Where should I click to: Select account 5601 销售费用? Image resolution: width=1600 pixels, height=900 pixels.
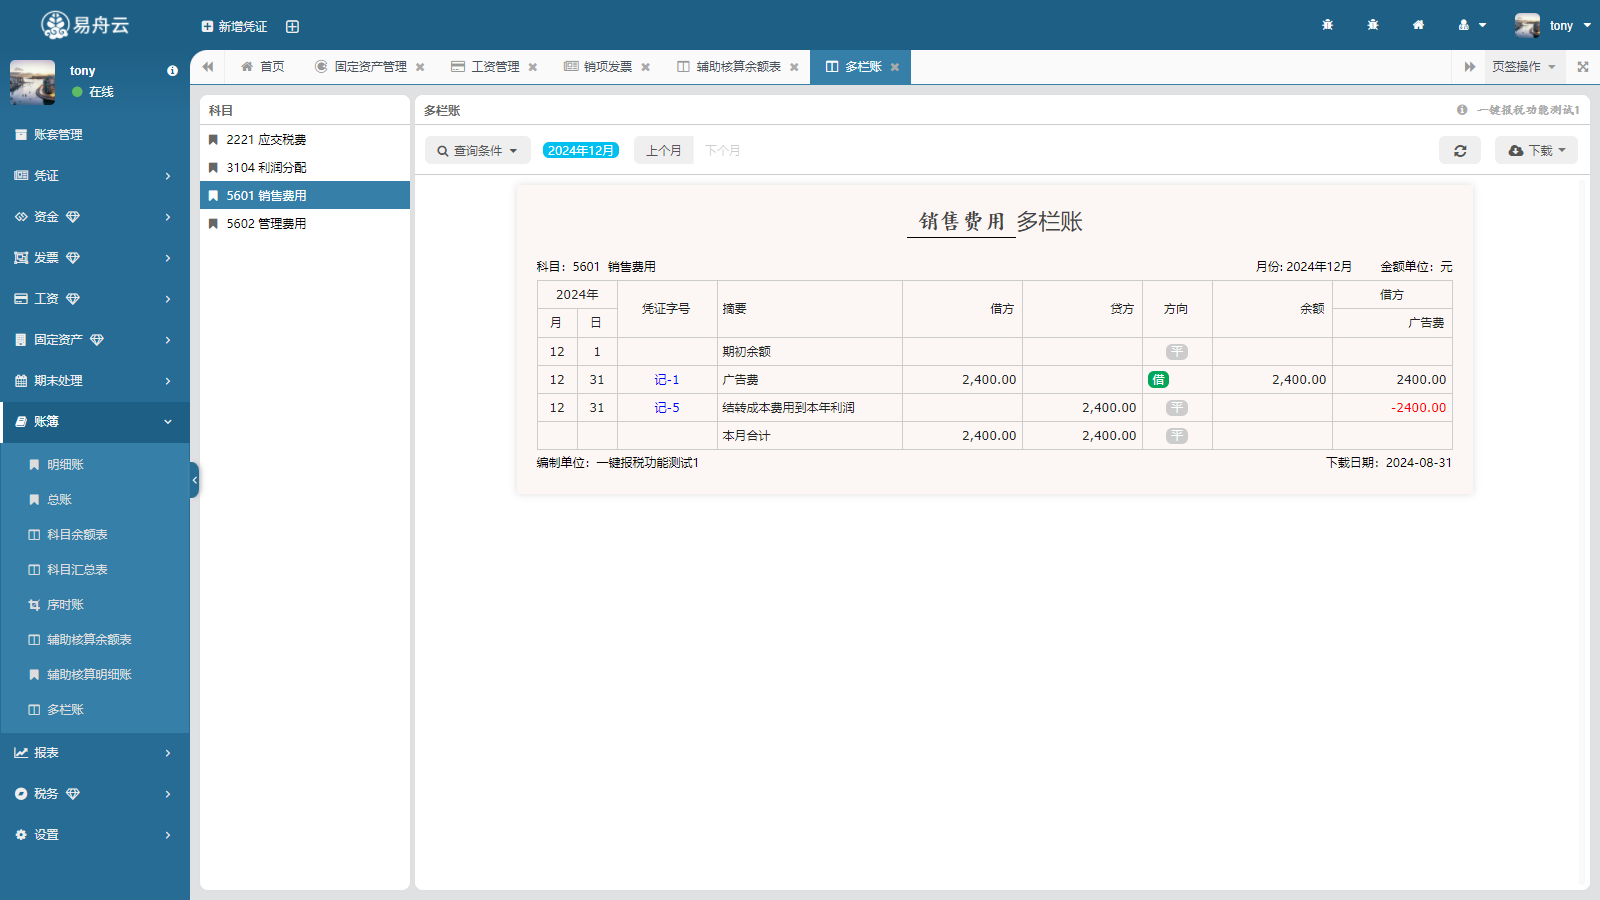[305, 195]
